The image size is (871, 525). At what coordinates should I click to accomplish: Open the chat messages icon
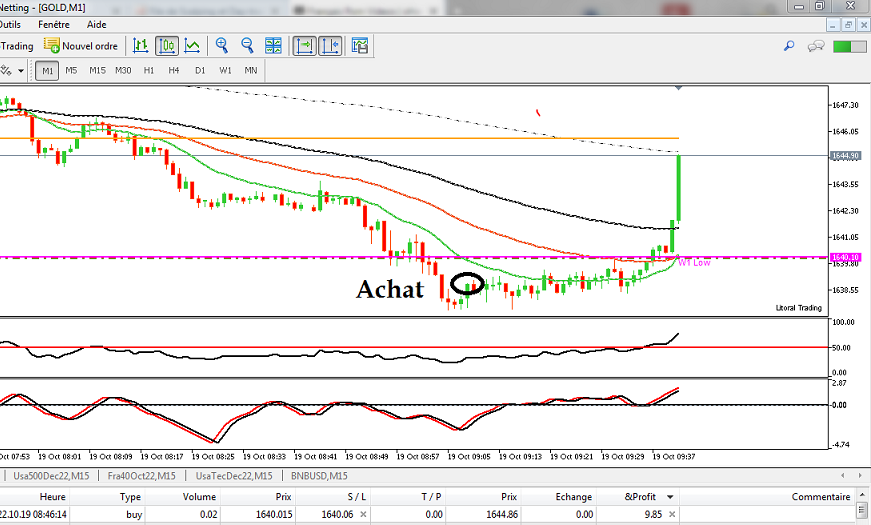pos(815,46)
